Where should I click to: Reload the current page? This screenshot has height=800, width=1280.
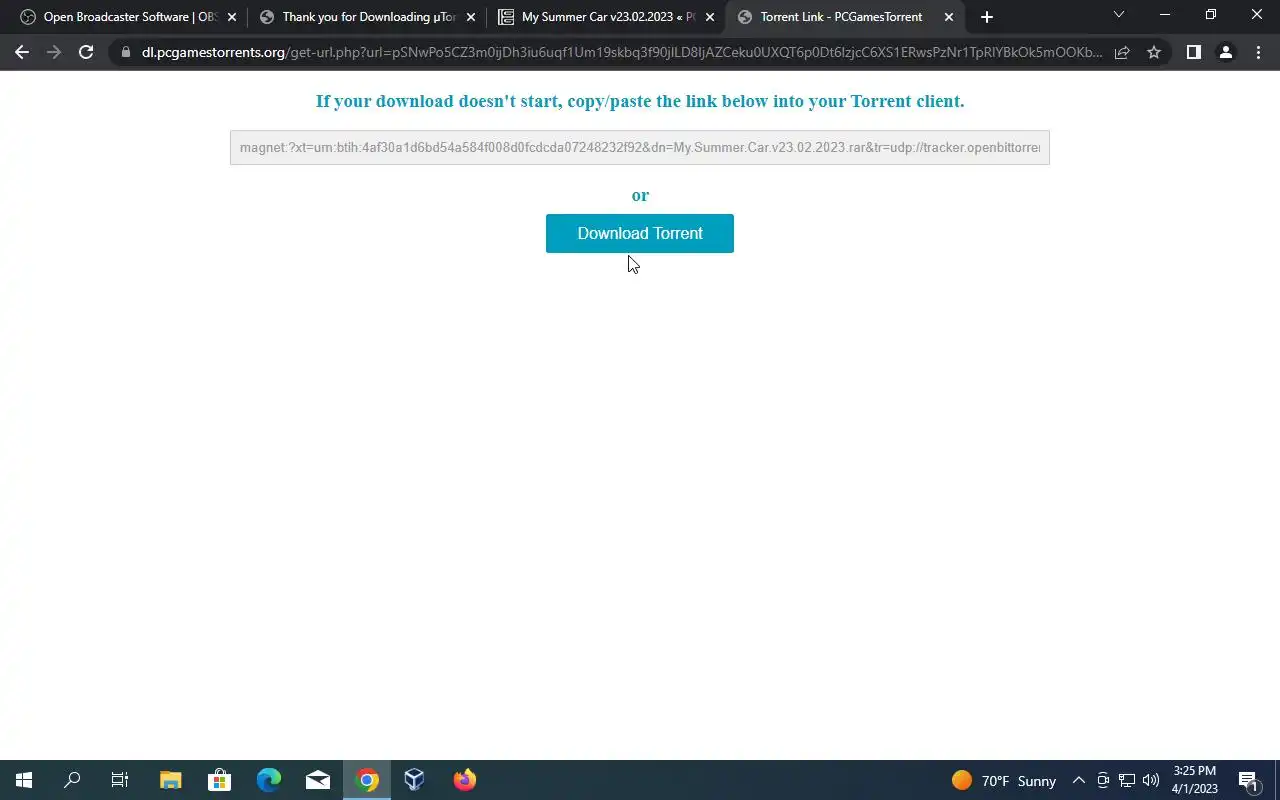tap(86, 52)
